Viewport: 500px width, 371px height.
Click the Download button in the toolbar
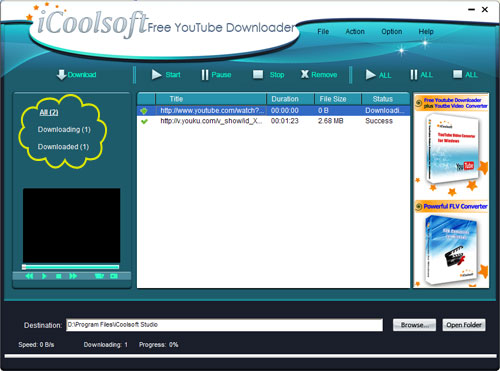tap(76, 75)
